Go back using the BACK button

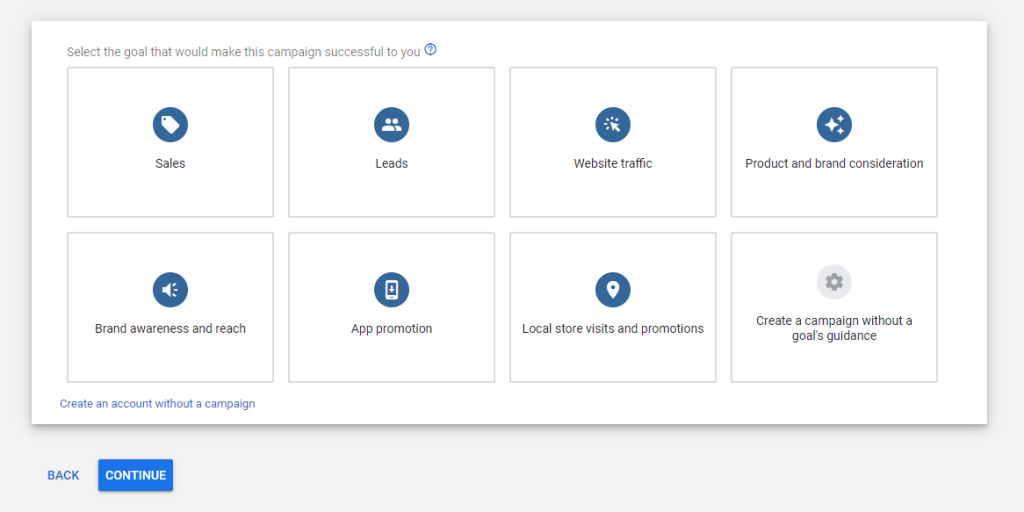[63, 475]
